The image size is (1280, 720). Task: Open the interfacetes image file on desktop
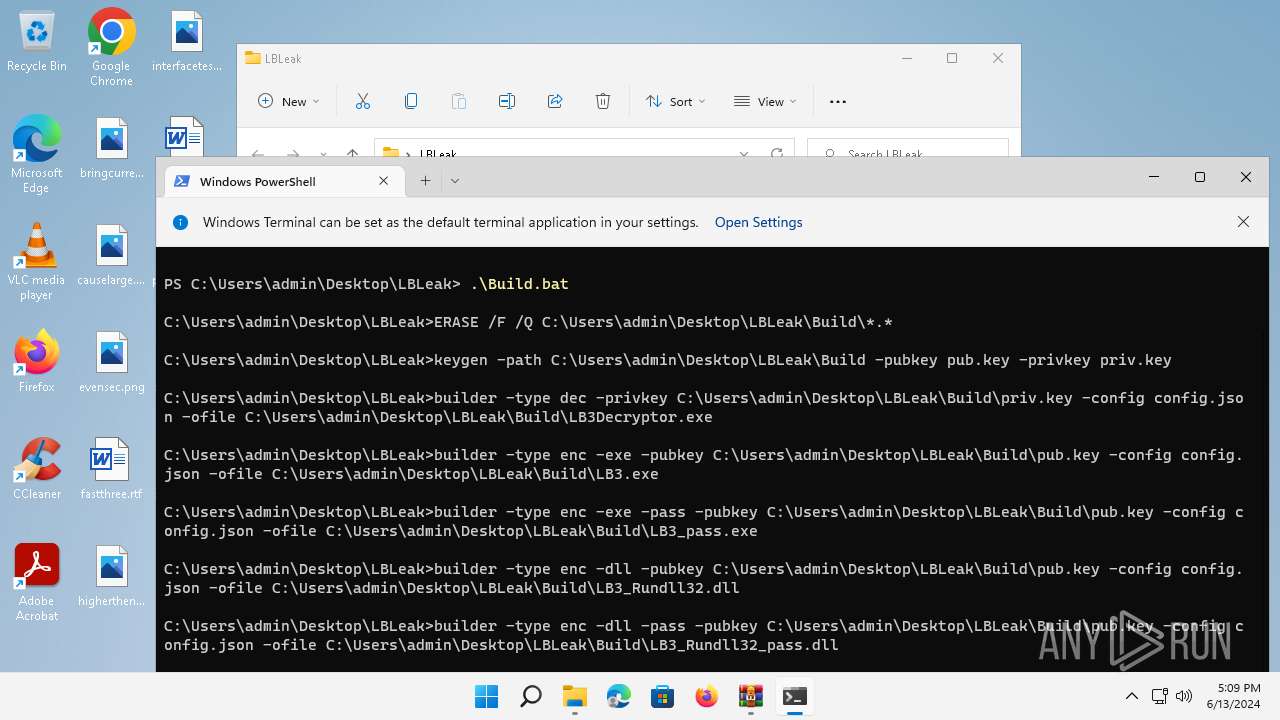click(187, 42)
